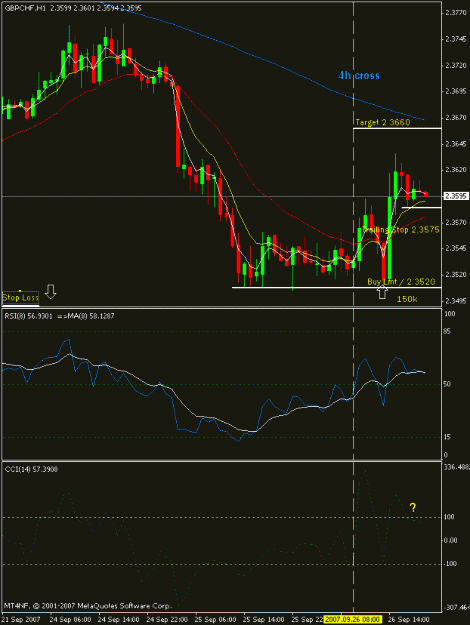The image size is (470, 625).
Task: Click the highlighted date 2007.09.26 08:00
Action: [352, 620]
